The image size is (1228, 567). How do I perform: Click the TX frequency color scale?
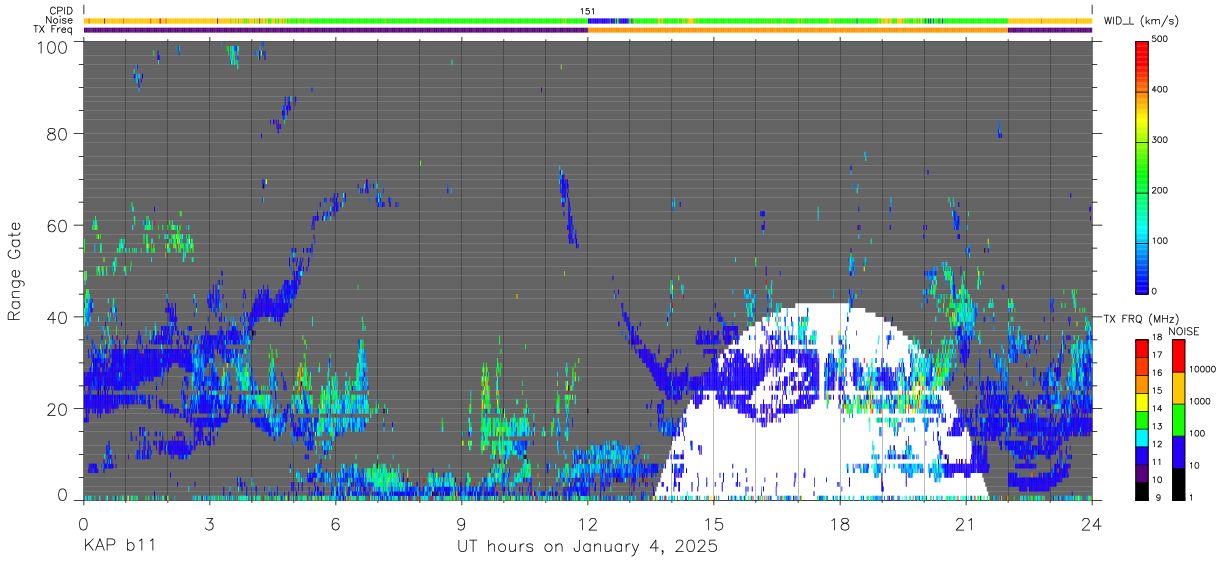pos(1142,420)
